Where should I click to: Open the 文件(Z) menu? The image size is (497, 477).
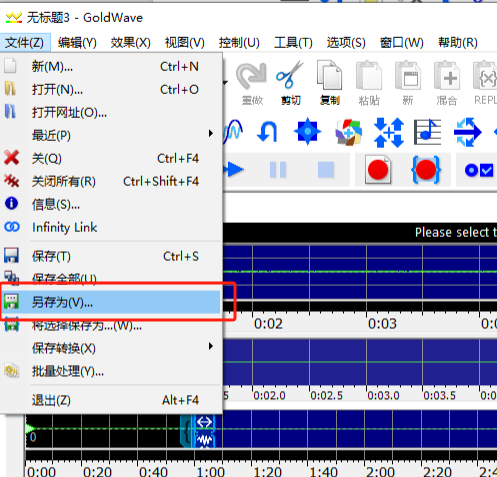coord(25,43)
